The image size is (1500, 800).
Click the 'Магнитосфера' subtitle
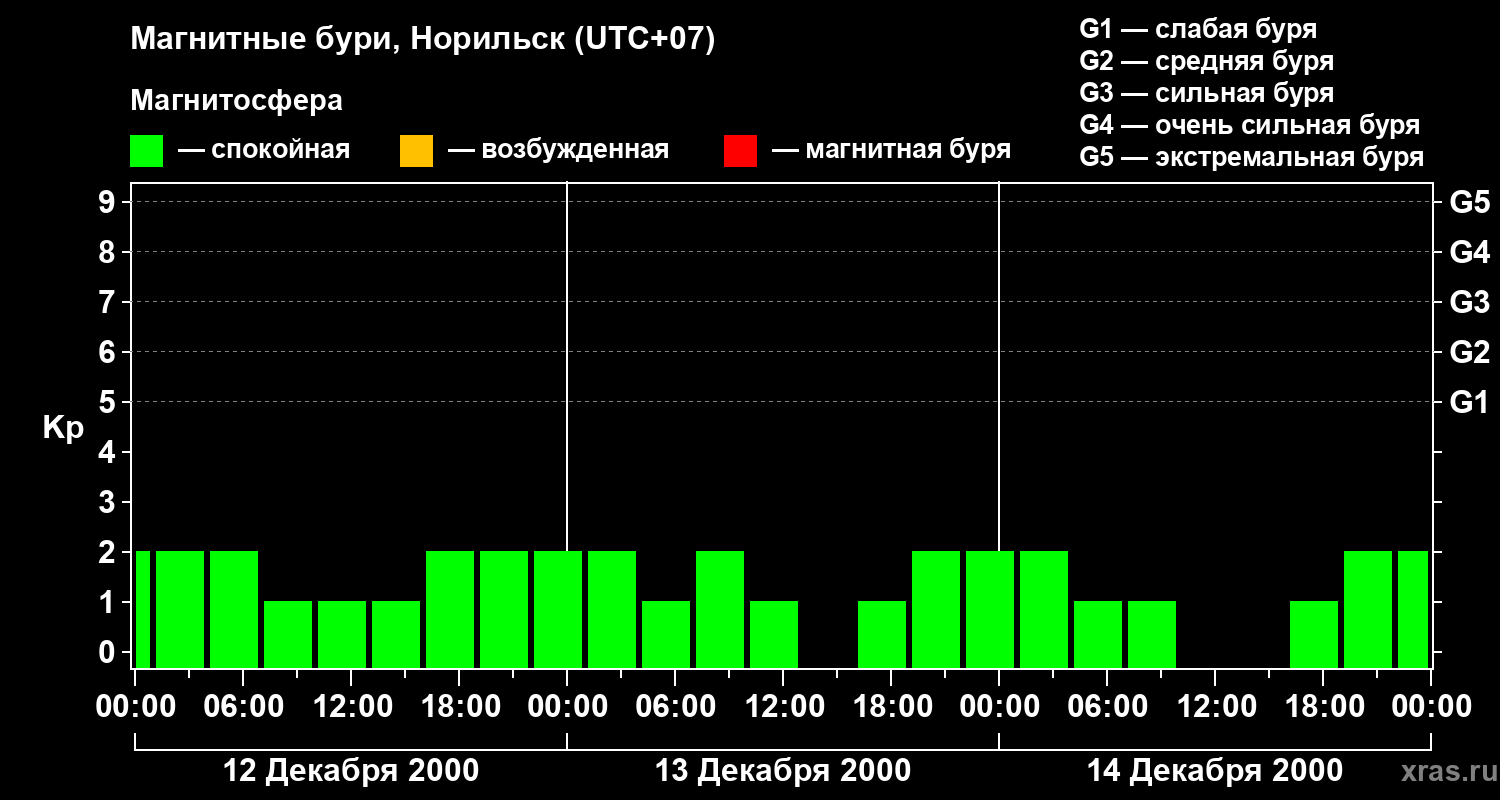[237, 101]
